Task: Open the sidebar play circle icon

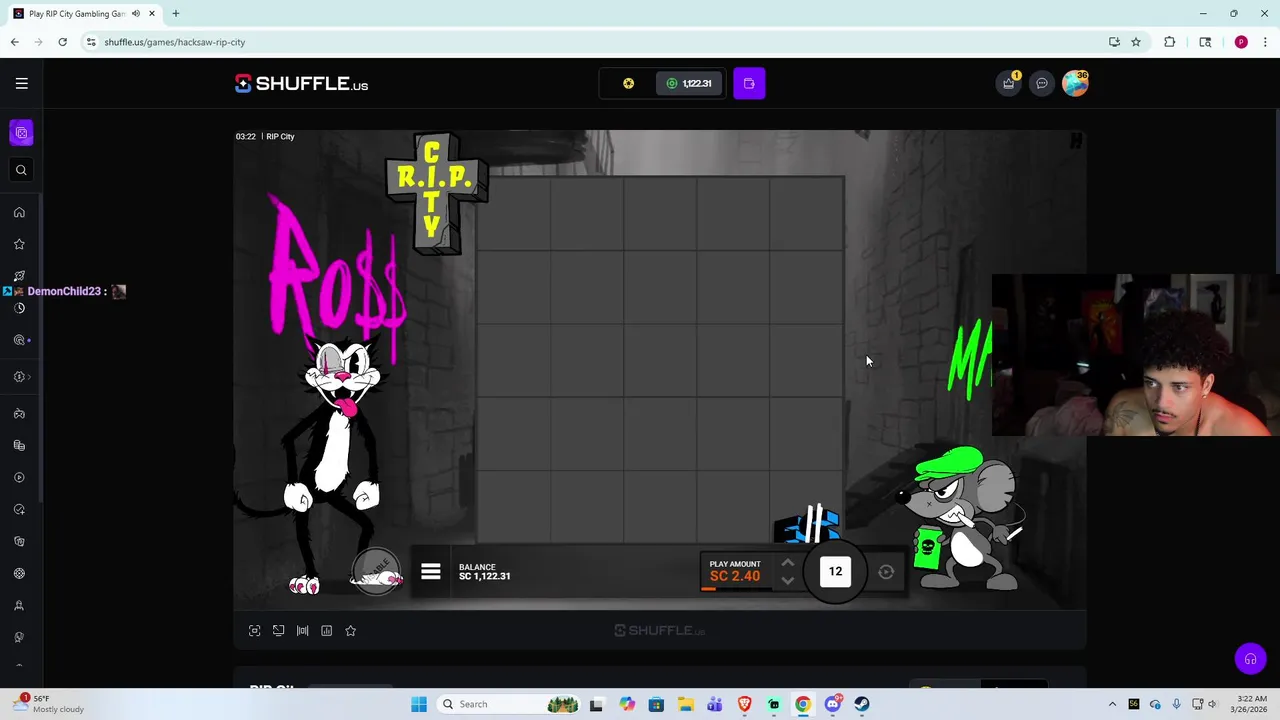Action: click(x=19, y=478)
